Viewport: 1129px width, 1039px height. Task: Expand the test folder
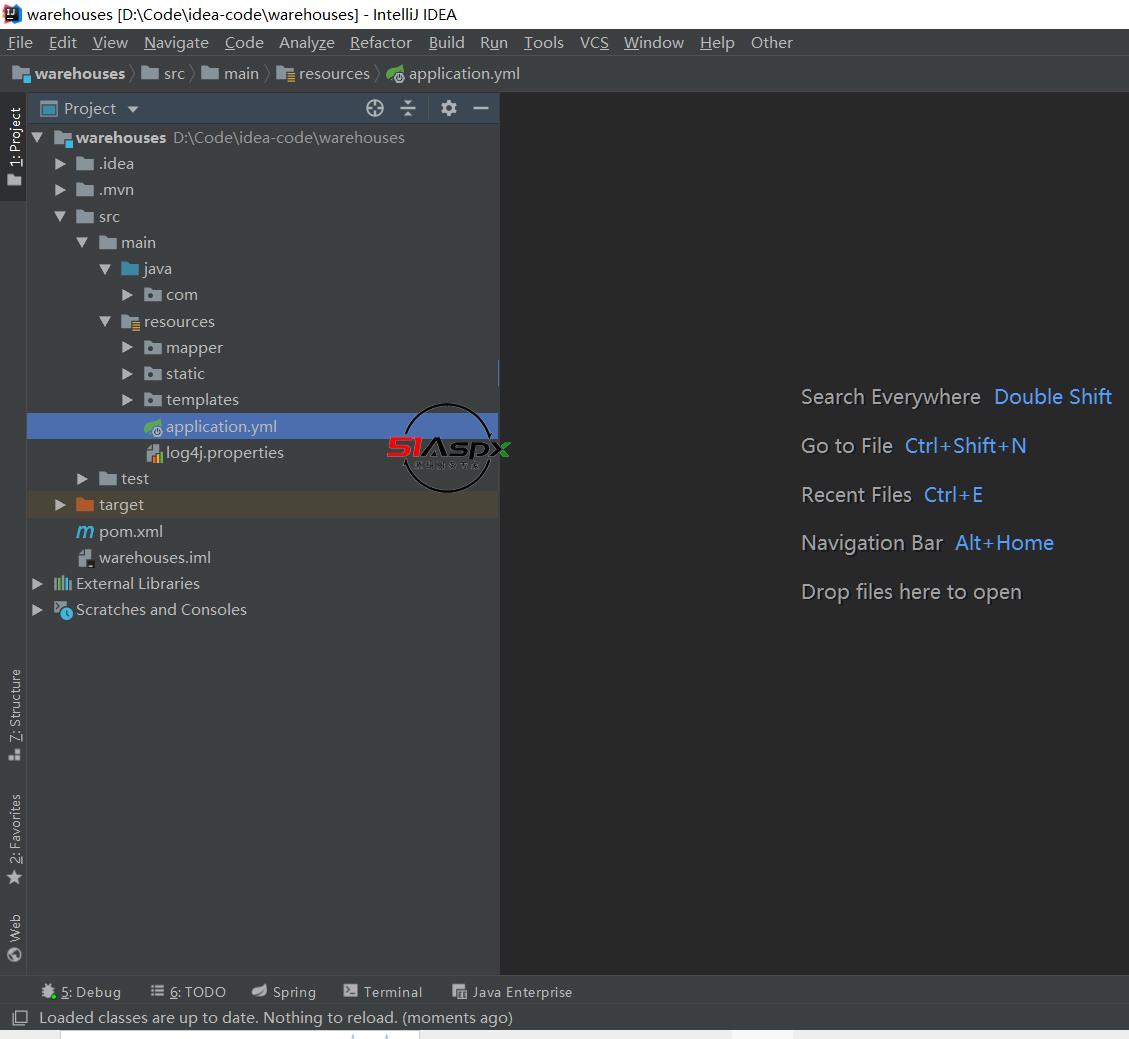point(83,479)
